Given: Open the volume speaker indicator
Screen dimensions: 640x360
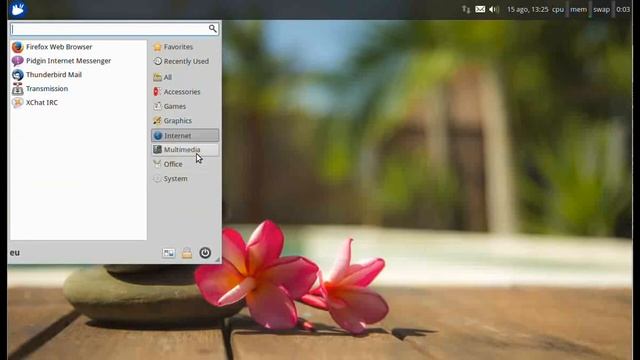Looking at the screenshot, I should (494, 9).
